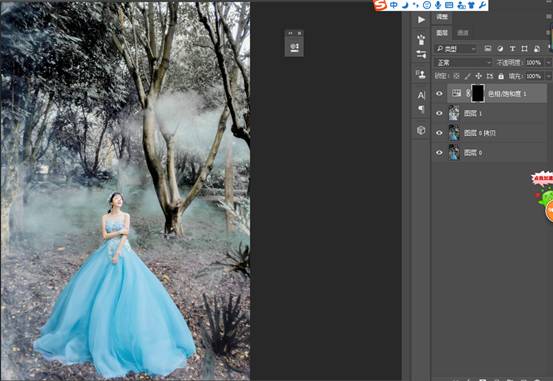Toggle lock transparent pixels
Image resolution: width=553 pixels, height=381 pixels.
(456, 76)
